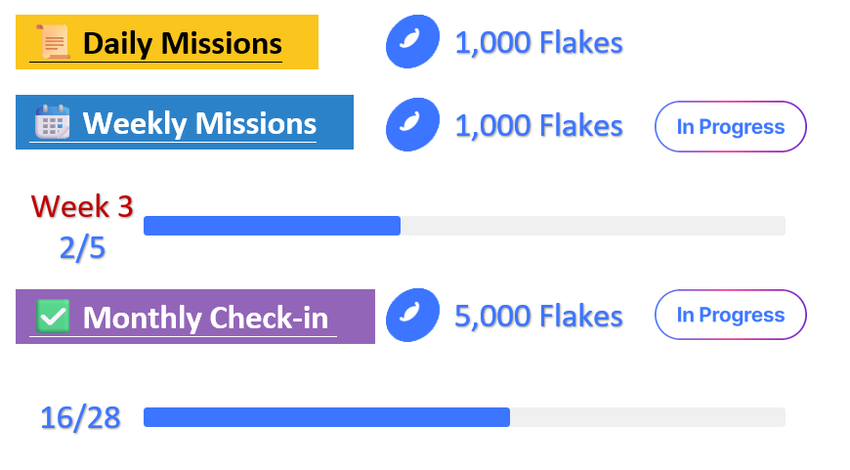
Task: Click the scroll icon beside Daily Missions
Action: pyautogui.click(x=54, y=43)
